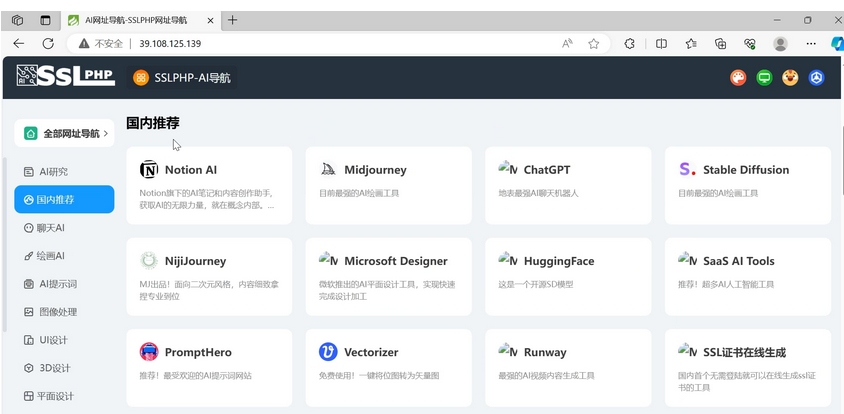
Task: Select 绘画AI in the sidebar
Action: (64, 256)
